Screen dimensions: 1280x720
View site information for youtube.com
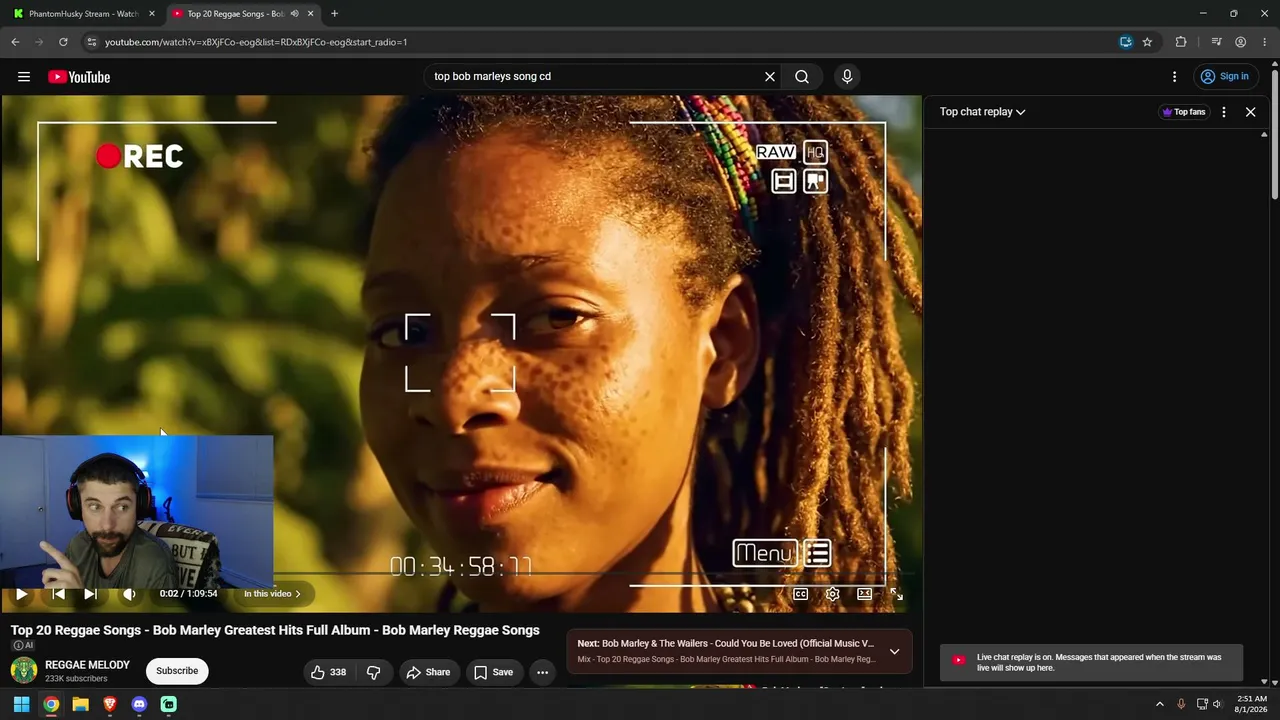point(91,42)
